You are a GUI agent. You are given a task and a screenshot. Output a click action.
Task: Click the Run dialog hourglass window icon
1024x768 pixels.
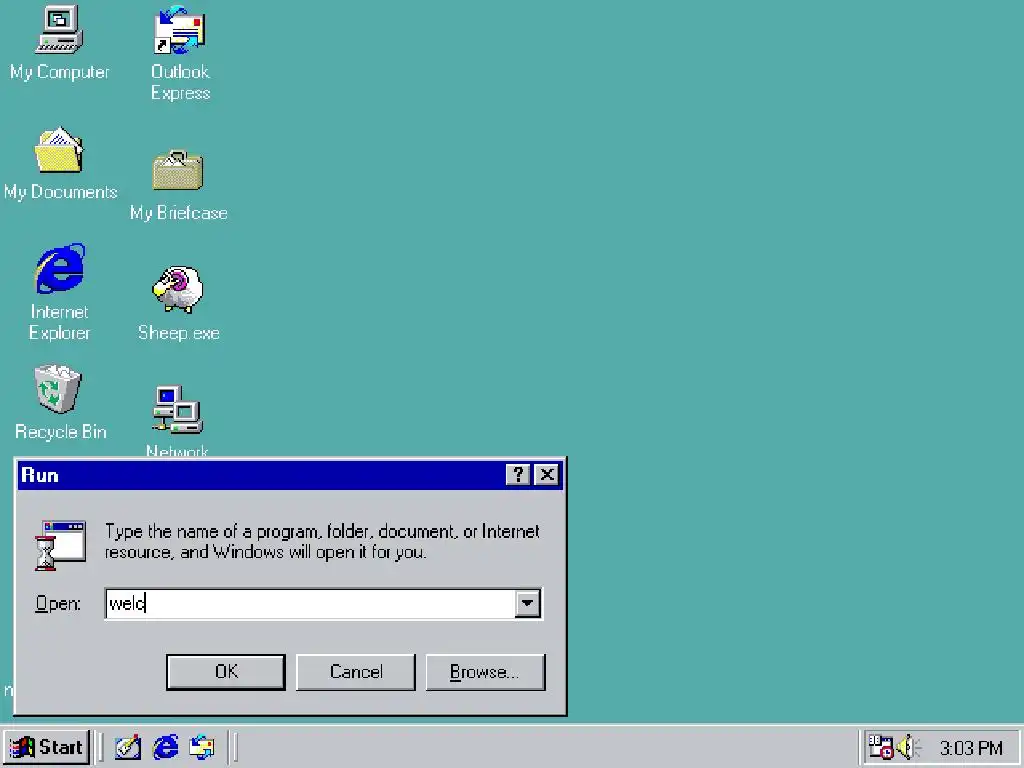[61, 545]
